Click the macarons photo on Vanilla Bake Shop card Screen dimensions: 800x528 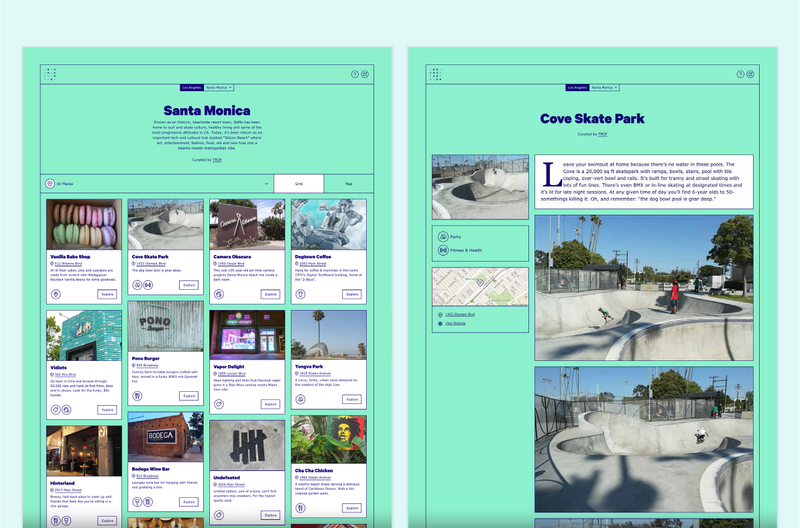tap(84, 224)
